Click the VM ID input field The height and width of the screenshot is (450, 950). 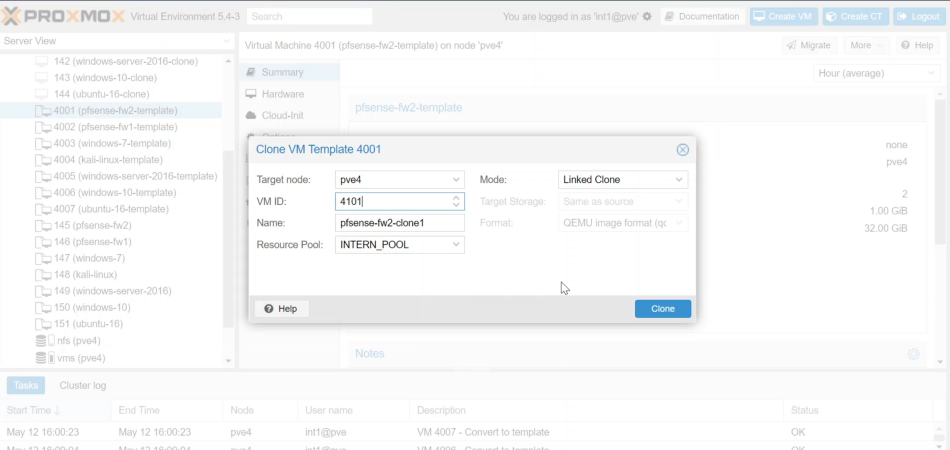[x=393, y=201]
